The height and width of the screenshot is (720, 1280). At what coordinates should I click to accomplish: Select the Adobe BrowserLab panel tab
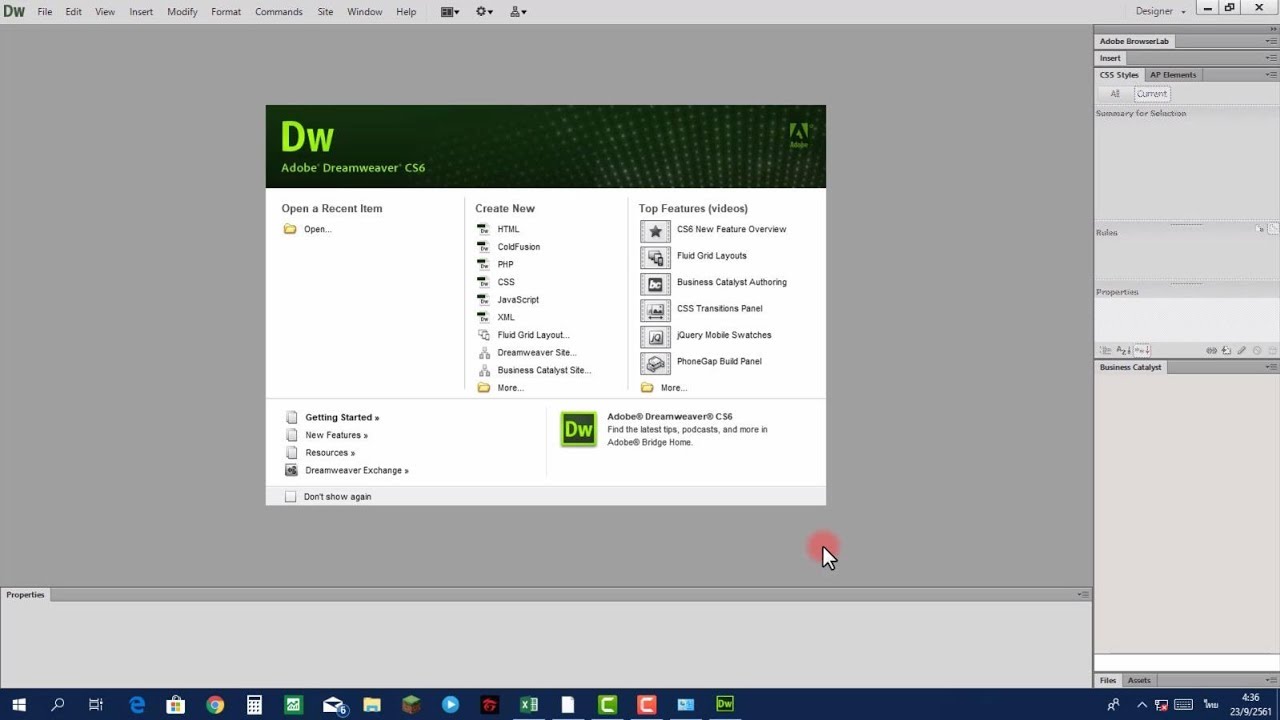(1134, 41)
